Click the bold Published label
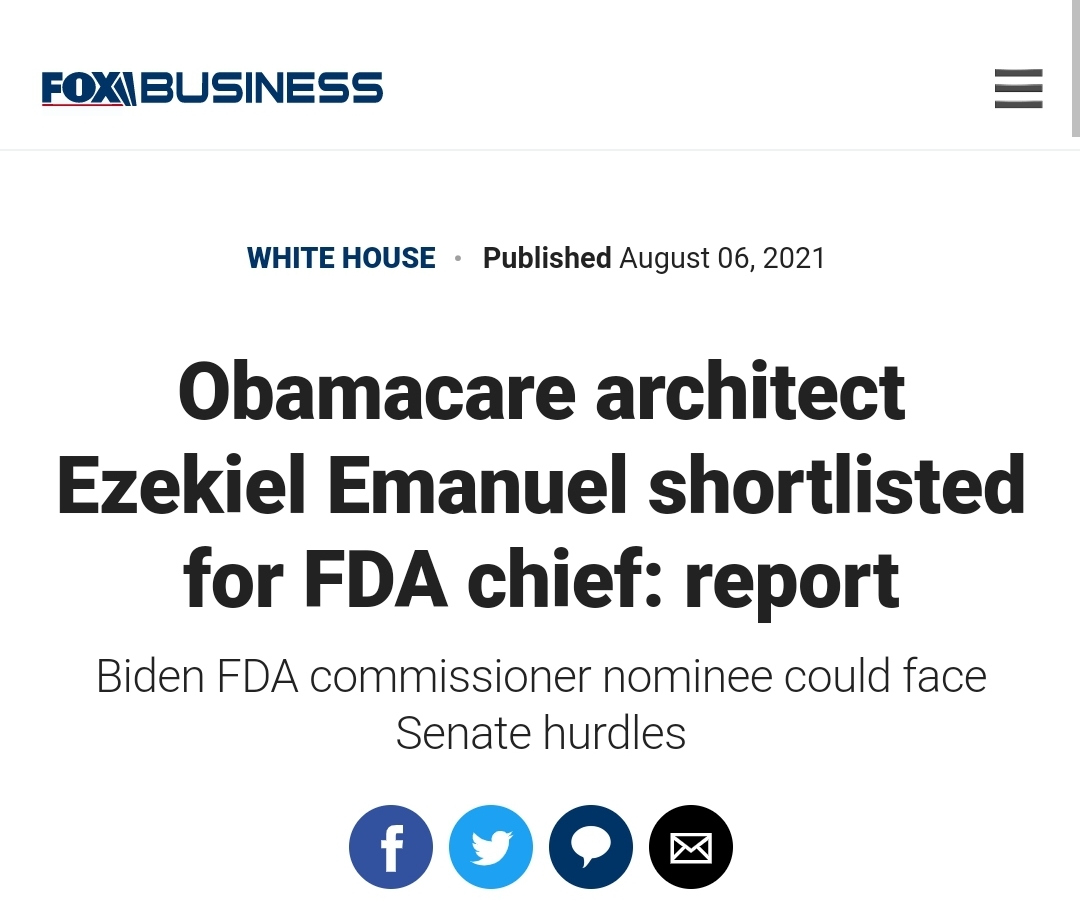 pyautogui.click(x=547, y=258)
